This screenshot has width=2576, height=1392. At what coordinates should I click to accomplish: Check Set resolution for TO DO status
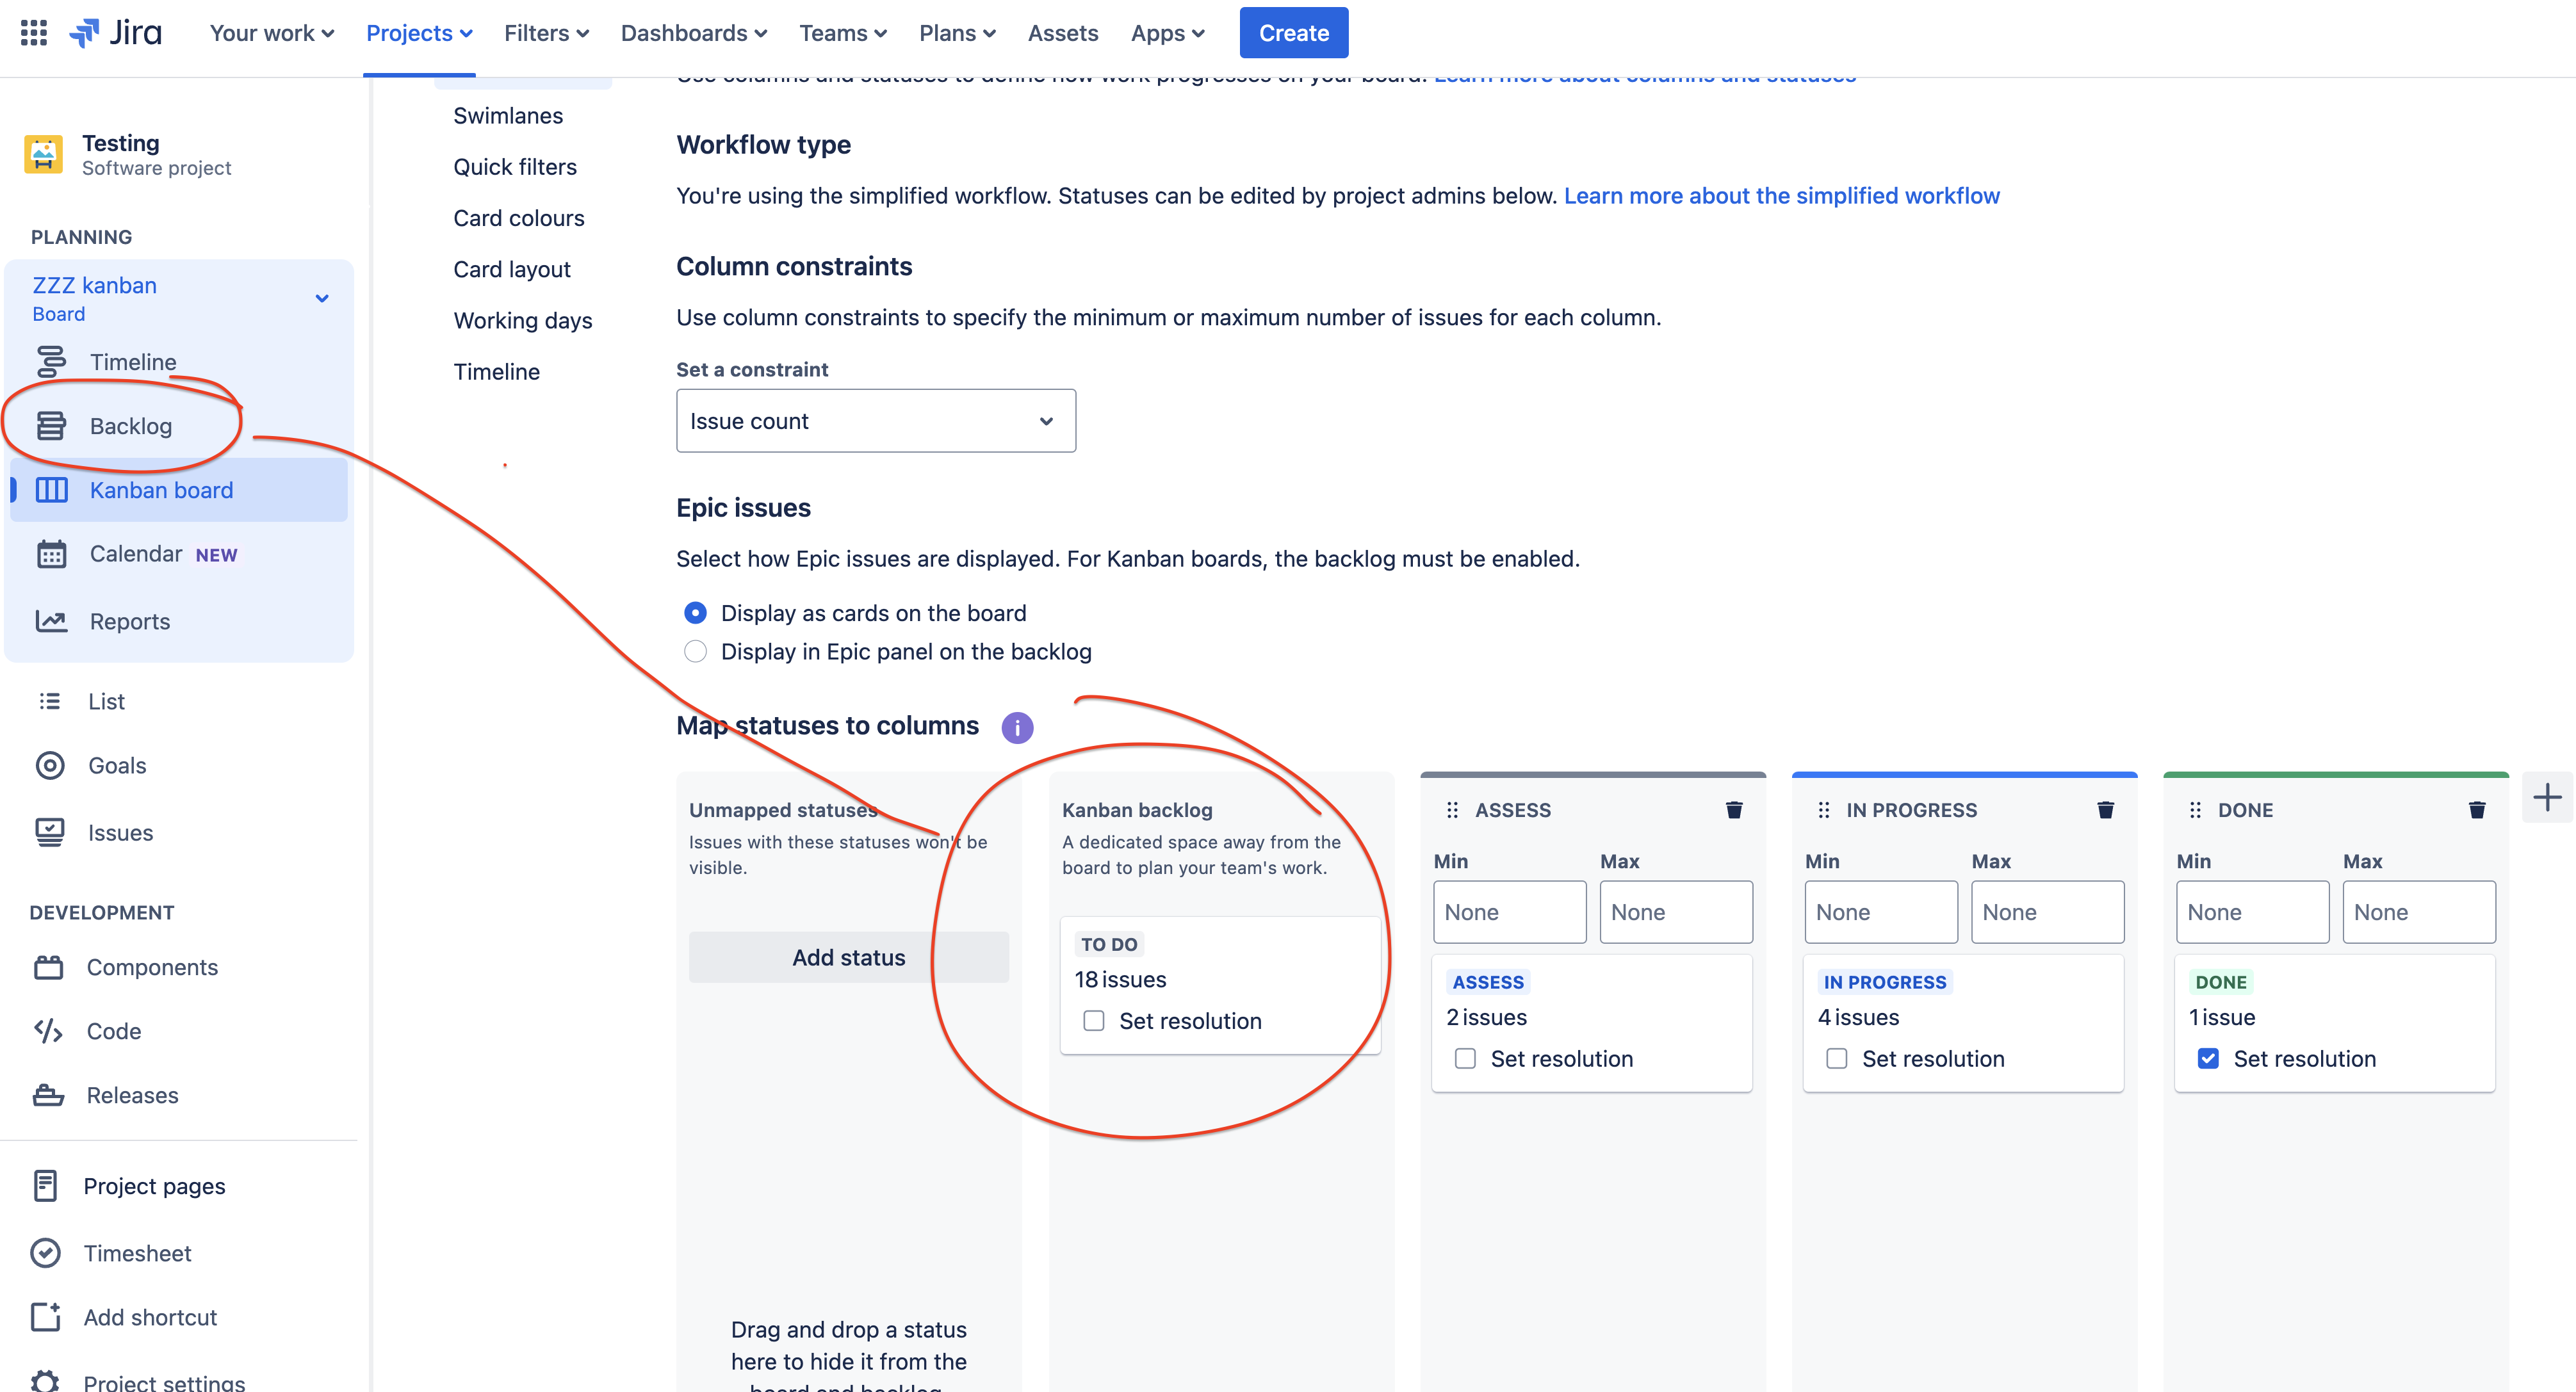click(x=1094, y=1021)
